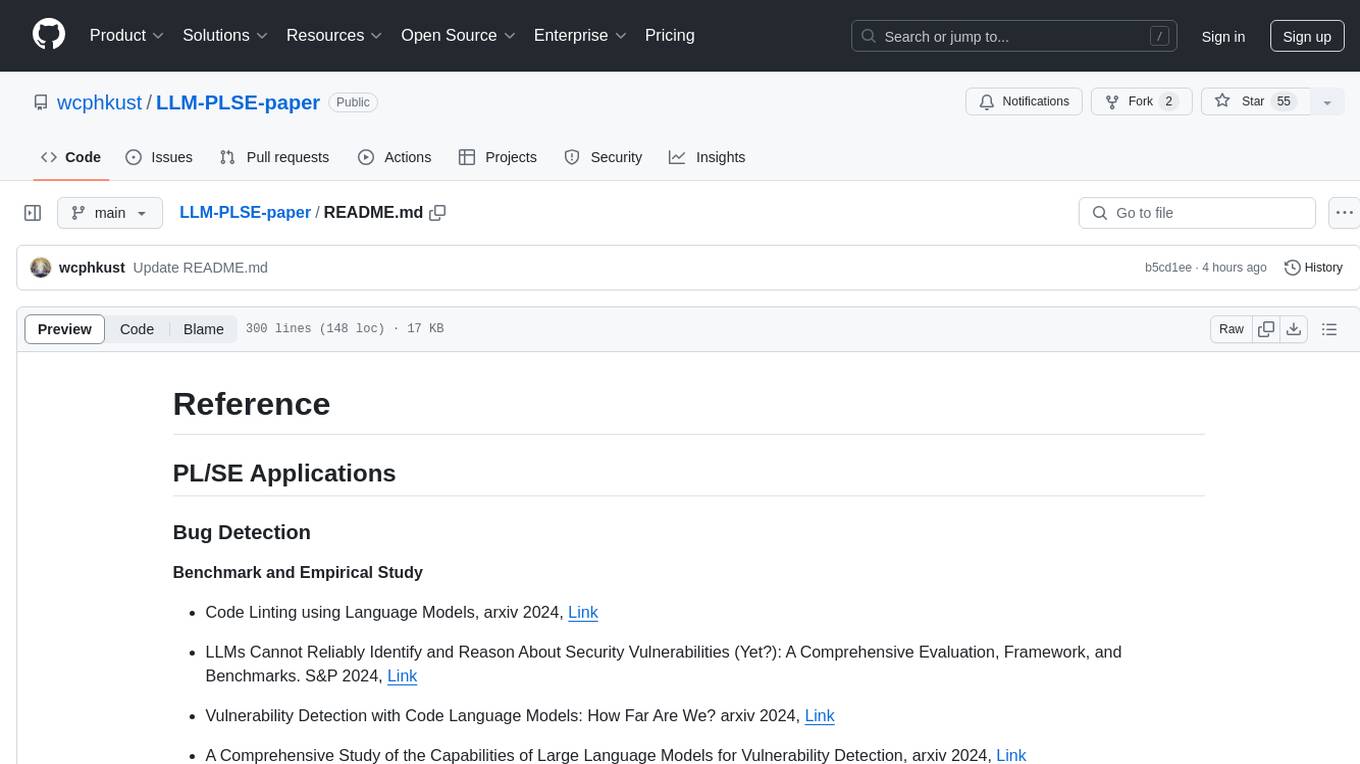Open the Projects tab
Image resolution: width=1360 pixels, height=764 pixels.
tap(498, 157)
